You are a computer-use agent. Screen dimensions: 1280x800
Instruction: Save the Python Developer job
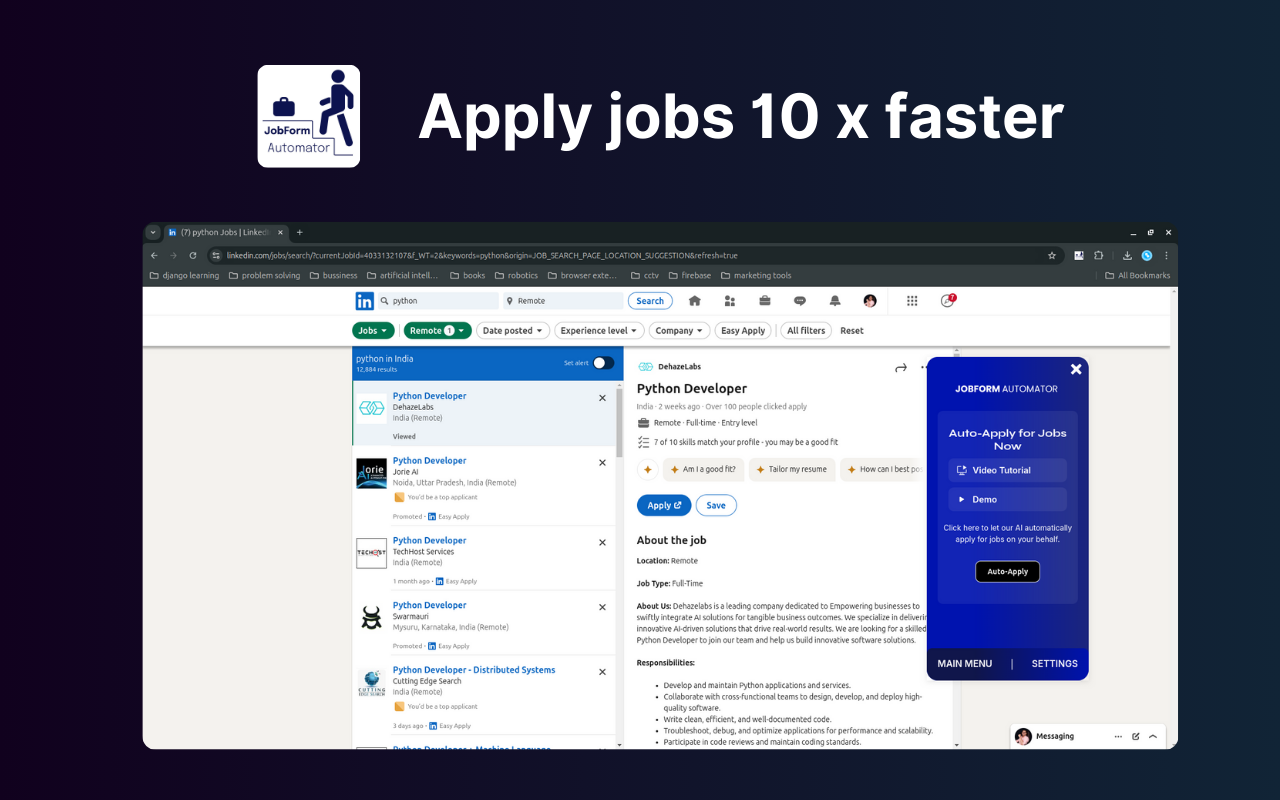tap(716, 505)
